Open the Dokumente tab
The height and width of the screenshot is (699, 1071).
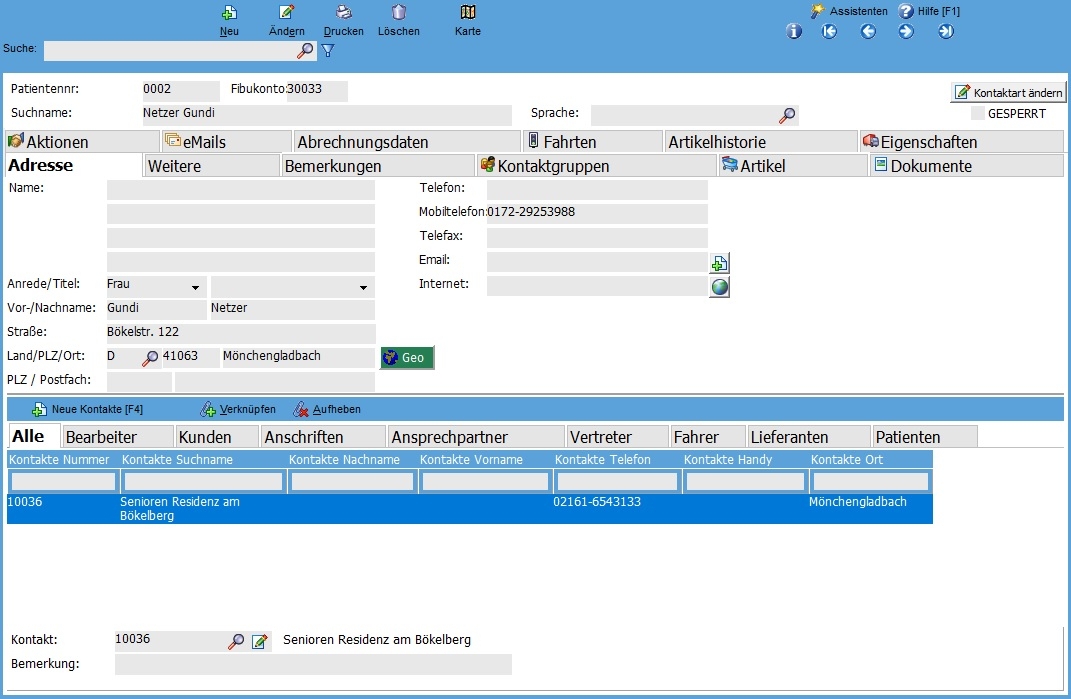click(x=966, y=165)
